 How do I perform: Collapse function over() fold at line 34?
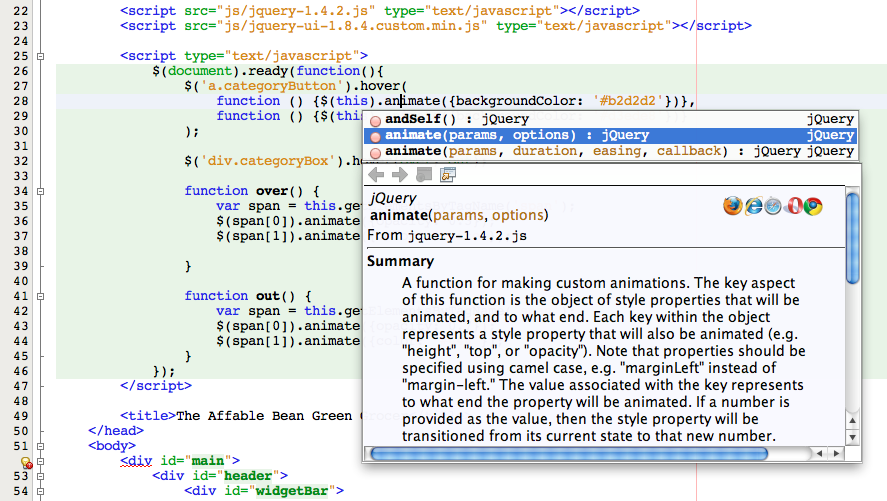point(41,191)
